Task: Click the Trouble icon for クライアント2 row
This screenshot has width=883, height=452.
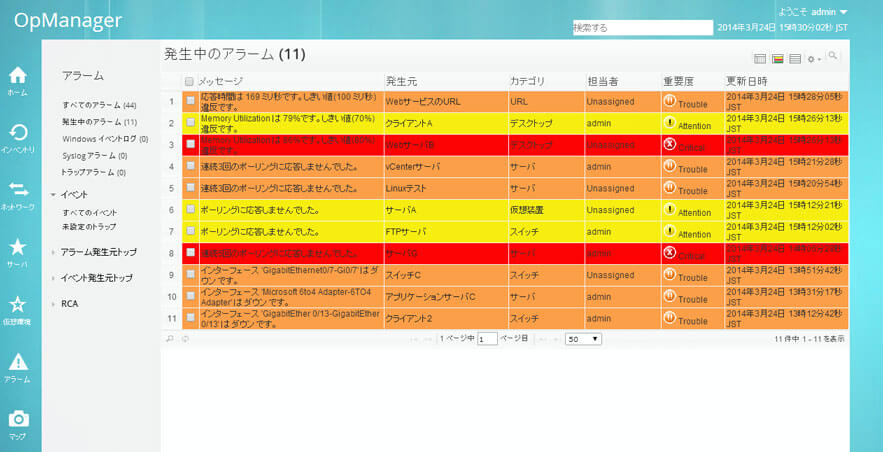Action: (x=669, y=317)
